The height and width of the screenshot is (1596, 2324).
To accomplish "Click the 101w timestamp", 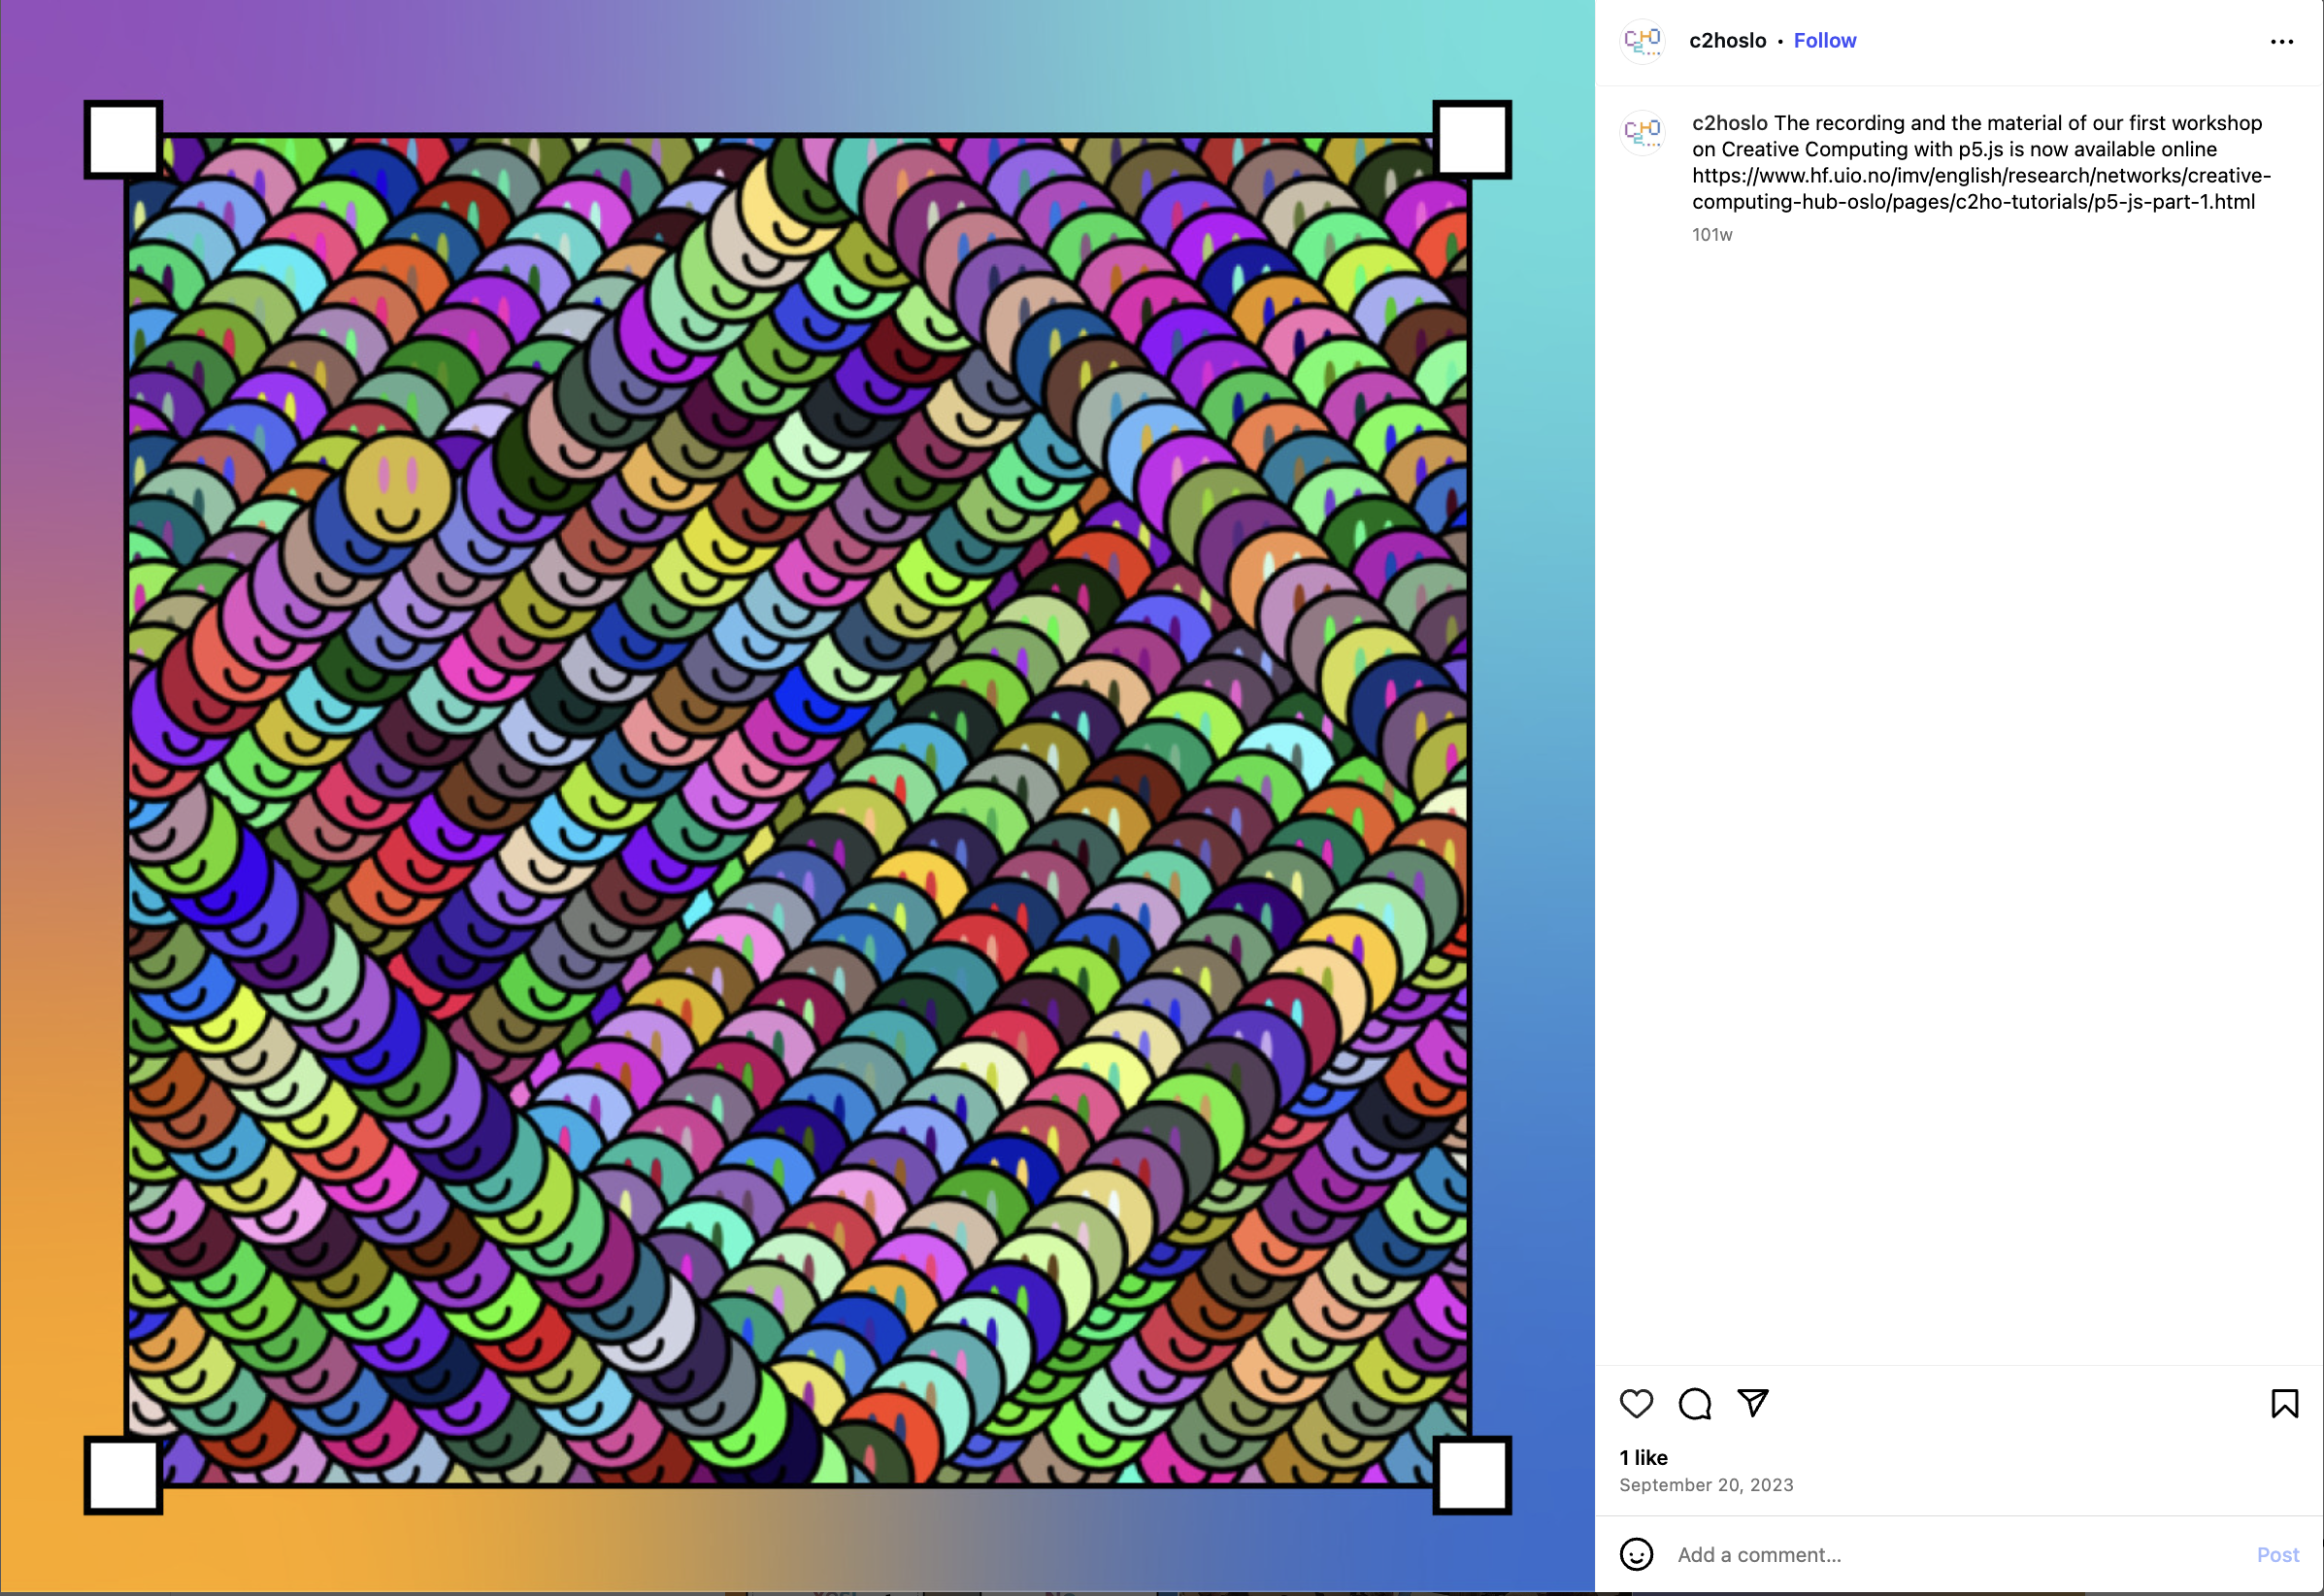I will [1712, 235].
